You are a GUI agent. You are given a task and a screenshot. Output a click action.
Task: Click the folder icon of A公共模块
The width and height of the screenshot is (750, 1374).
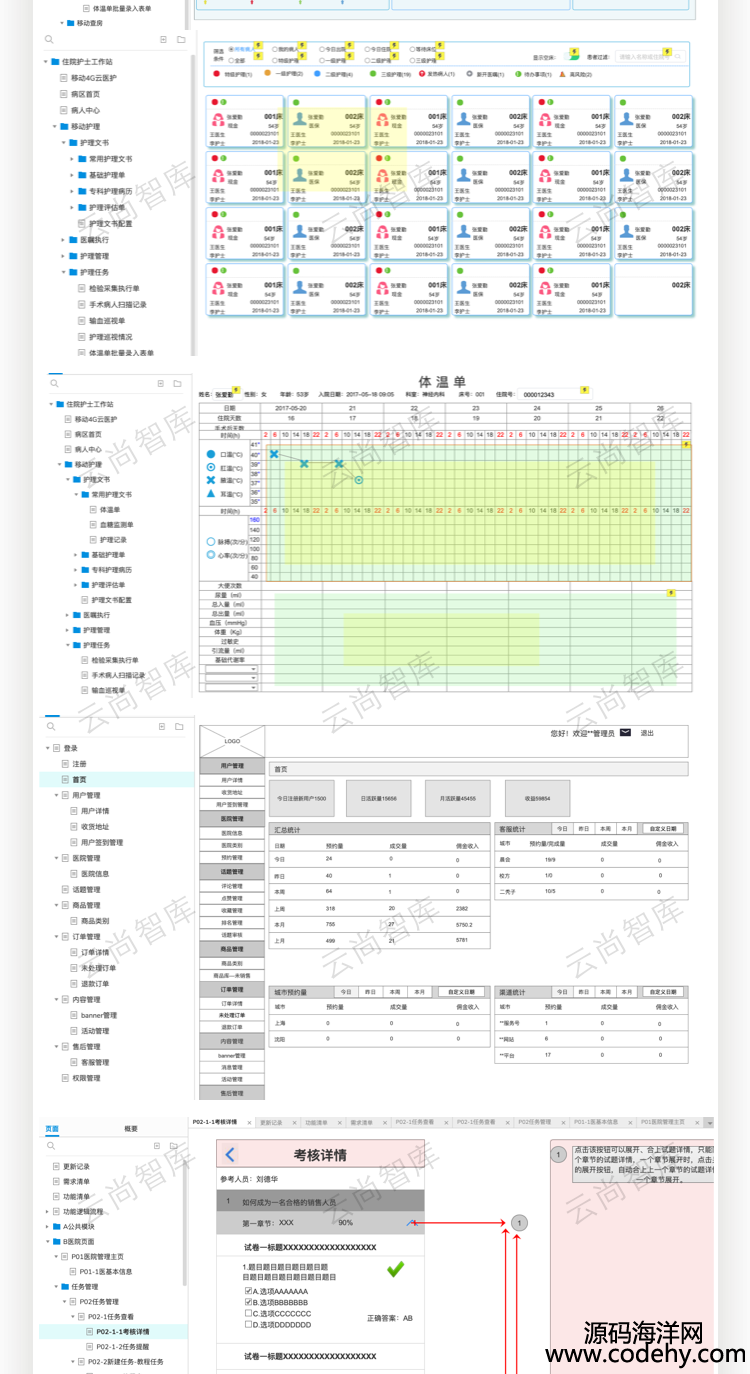[58, 1226]
